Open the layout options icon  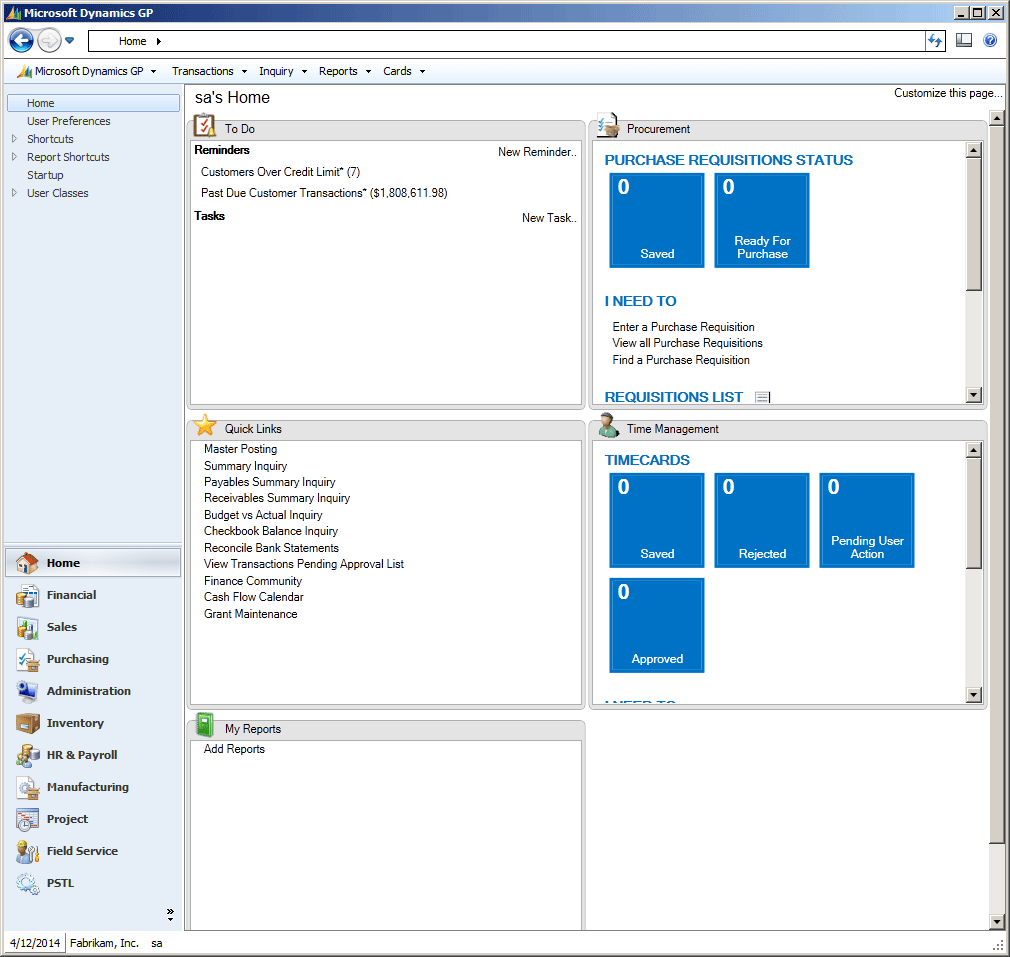tap(964, 41)
